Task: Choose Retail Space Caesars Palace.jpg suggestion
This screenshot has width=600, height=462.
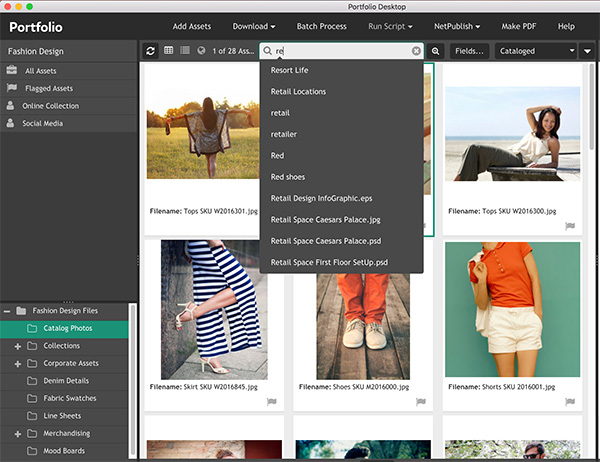Action: [x=341, y=220]
